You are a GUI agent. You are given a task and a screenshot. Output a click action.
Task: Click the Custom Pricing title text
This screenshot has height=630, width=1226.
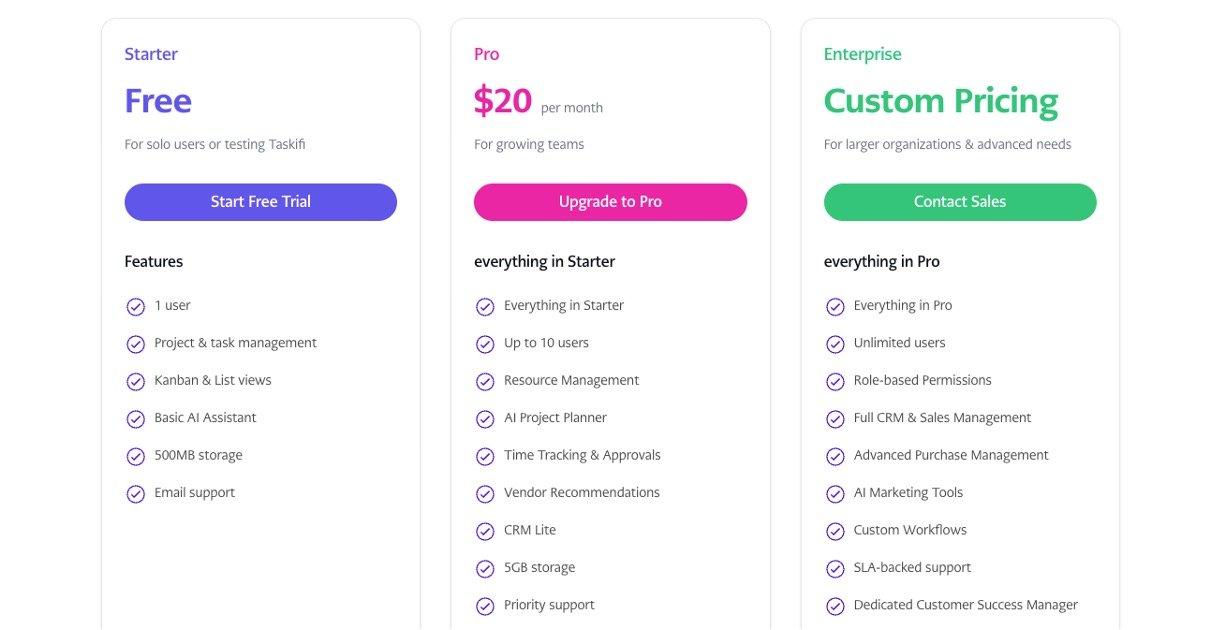pyautogui.click(x=940, y=101)
